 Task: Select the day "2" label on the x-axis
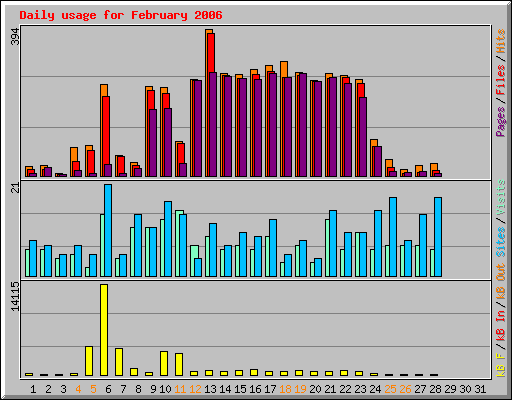tap(48, 389)
